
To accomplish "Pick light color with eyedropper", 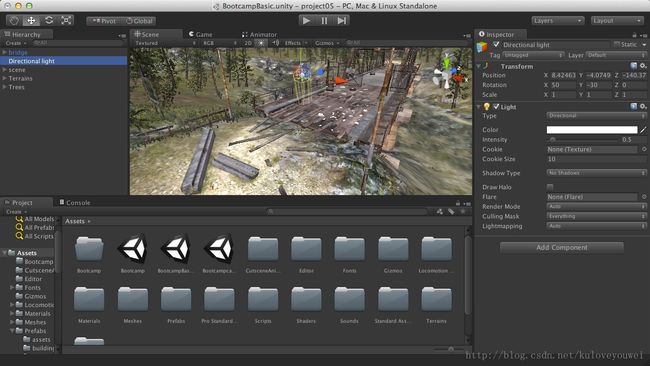I will [643, 130].
